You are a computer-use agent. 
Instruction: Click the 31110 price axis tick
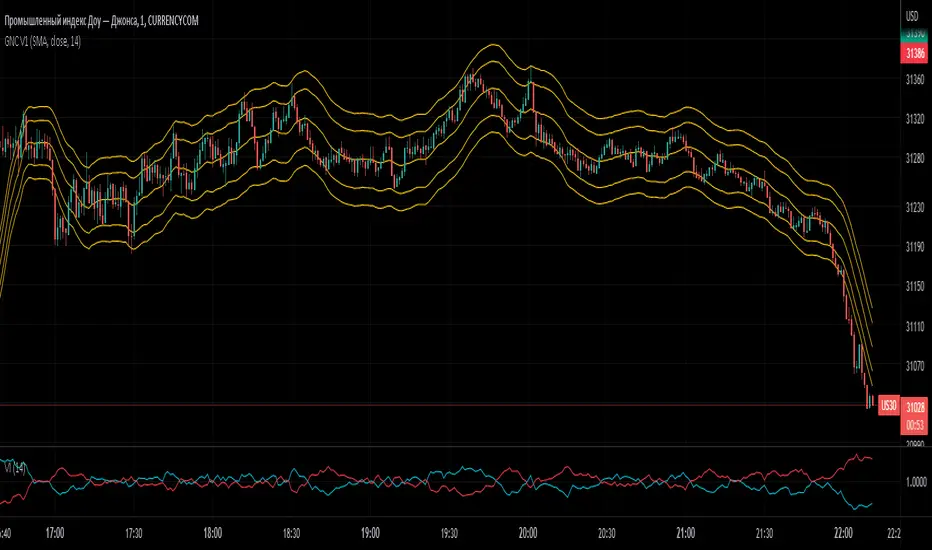pyautogui.click(x=915, y=326)
